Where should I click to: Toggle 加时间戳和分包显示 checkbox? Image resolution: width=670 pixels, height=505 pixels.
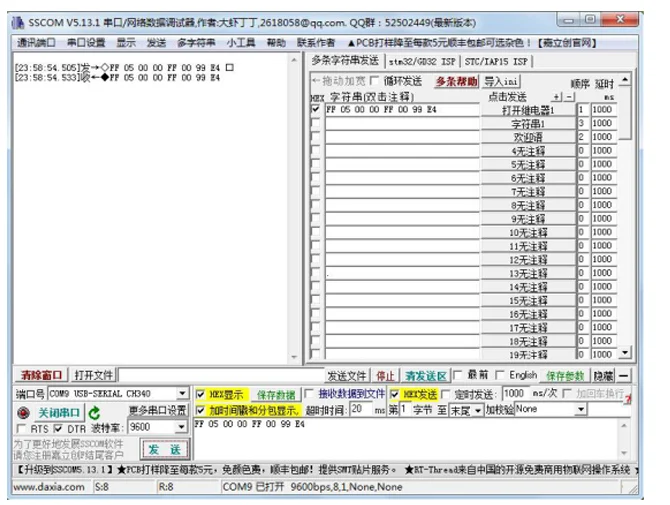pos(200,411)
